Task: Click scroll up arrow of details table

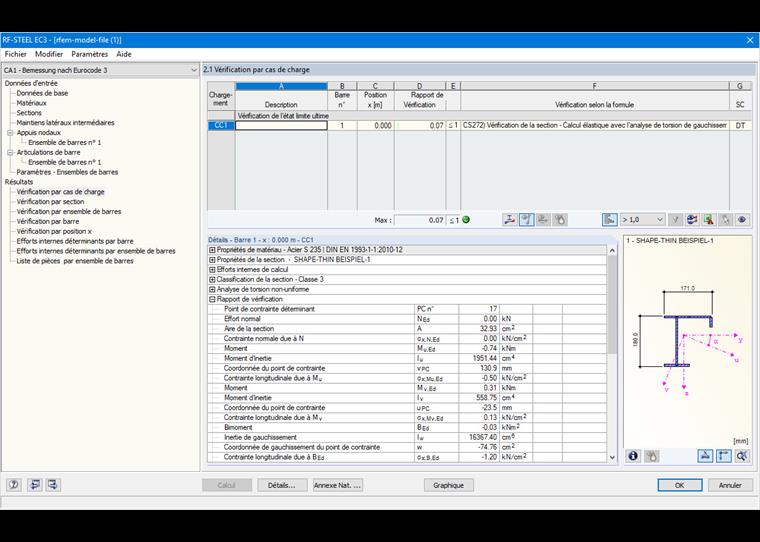Action: coord(612,251)
